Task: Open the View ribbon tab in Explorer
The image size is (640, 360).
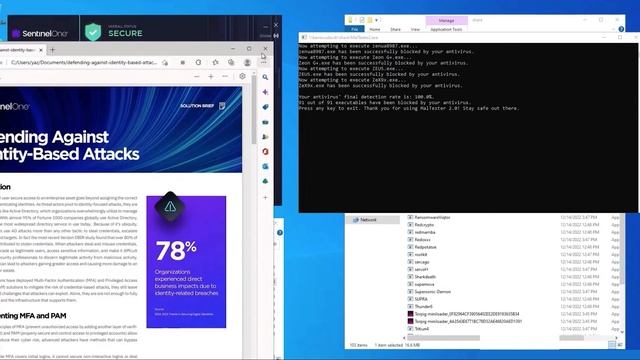Action: (x=415, y=29)
